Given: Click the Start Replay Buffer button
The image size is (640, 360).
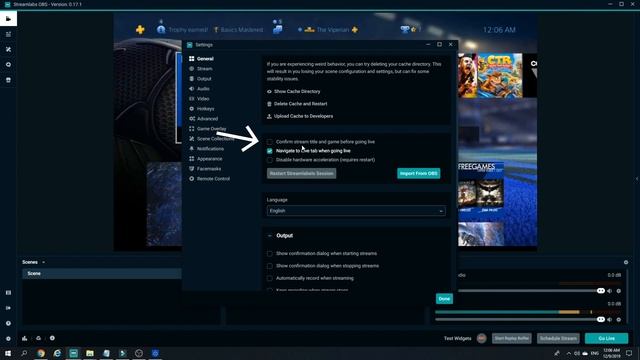Looking at the screenshot, I should point(511,338).
